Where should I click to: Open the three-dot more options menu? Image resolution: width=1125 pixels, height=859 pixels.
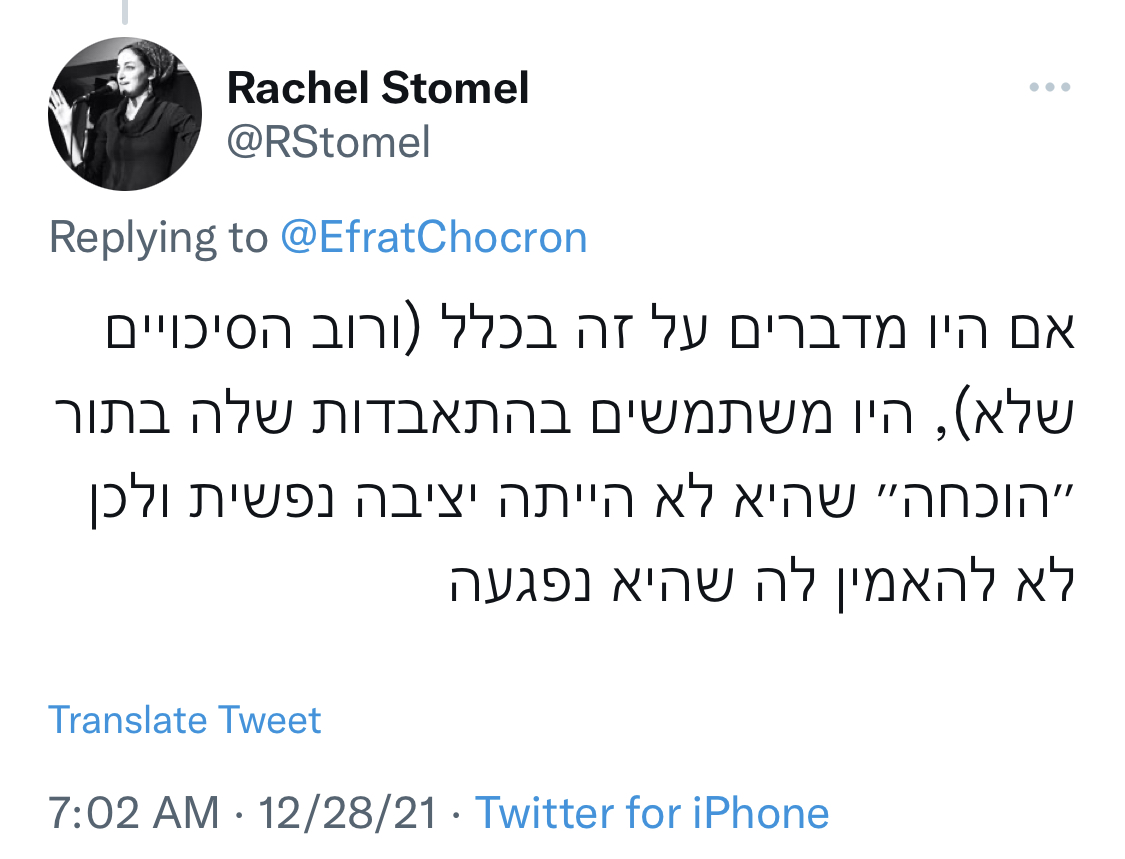tap(1050, 88)
